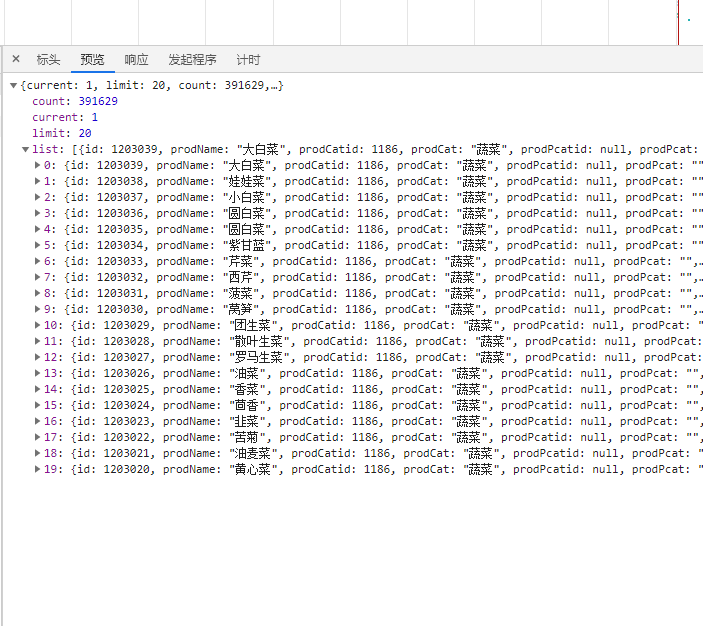
Task: Expand list item 5 紫甘蓝
Action: pyautogui.click(x=38, y=246)
